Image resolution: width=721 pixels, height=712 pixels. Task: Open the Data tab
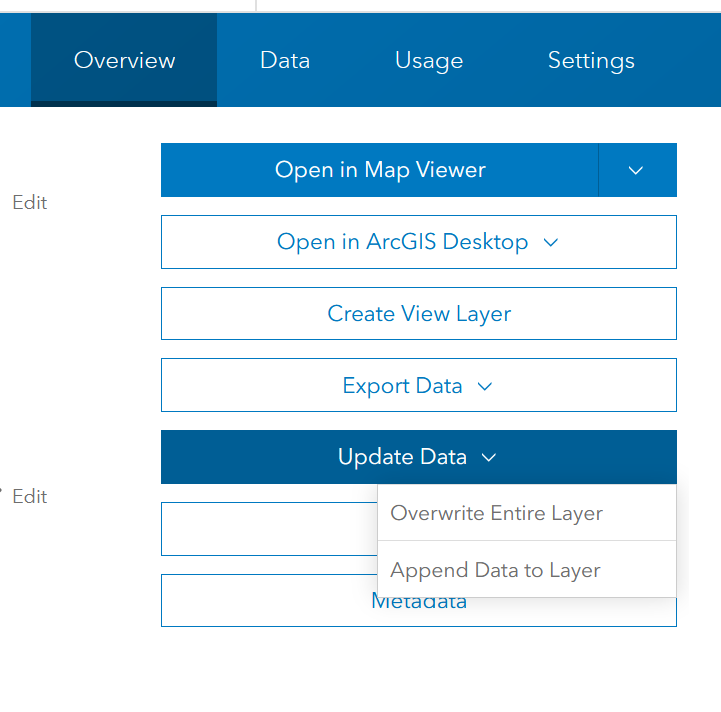[x=285, y=60]
